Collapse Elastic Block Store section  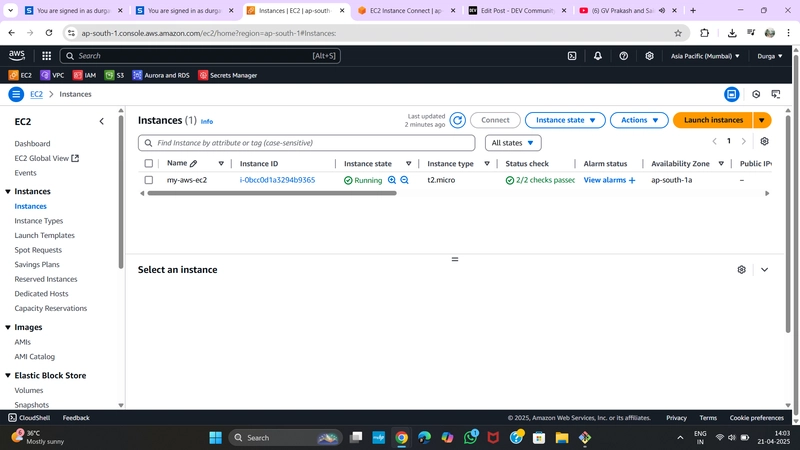8,376
